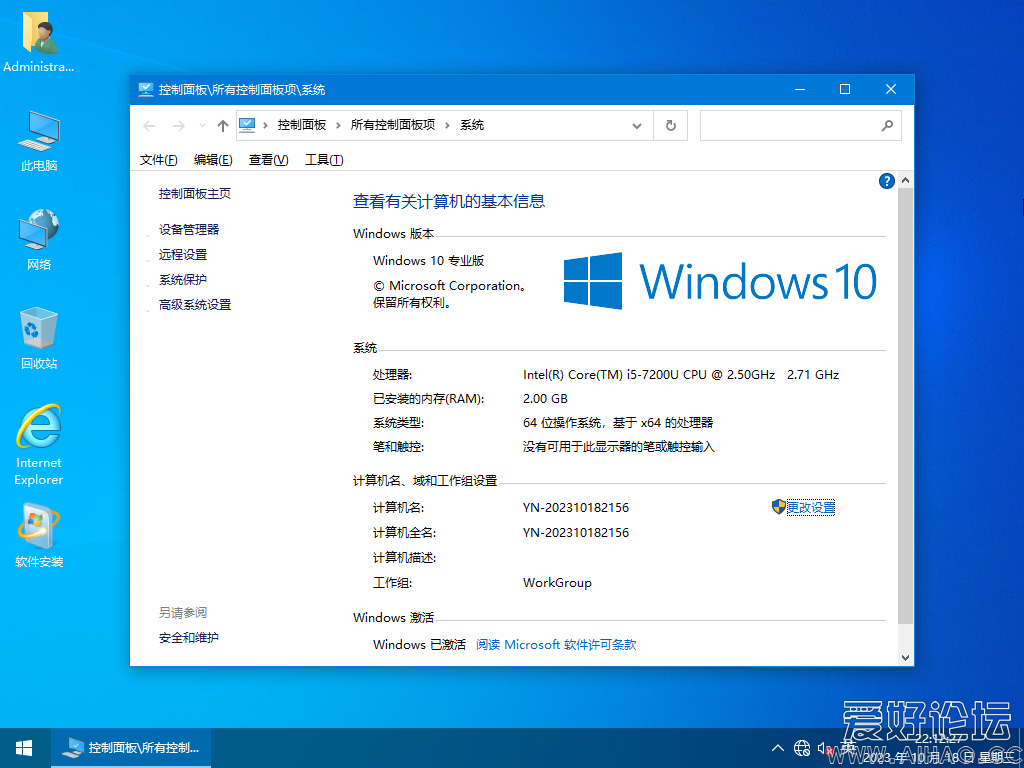Refresh the page with the refresh icon

click(670, 125)
